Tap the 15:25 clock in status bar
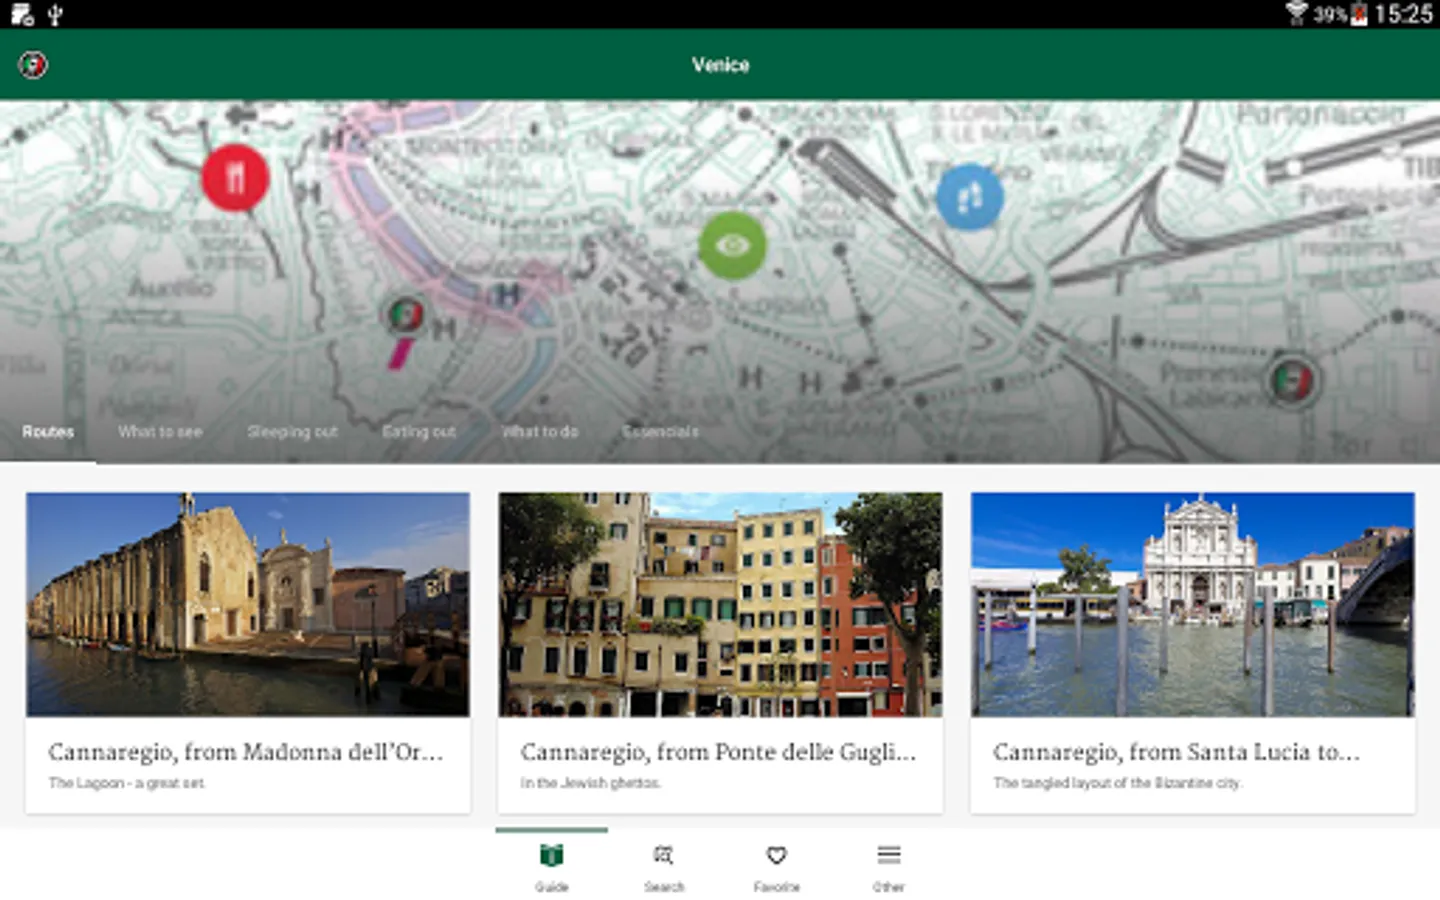The image size is (1440, 900). click(1403, 14)
